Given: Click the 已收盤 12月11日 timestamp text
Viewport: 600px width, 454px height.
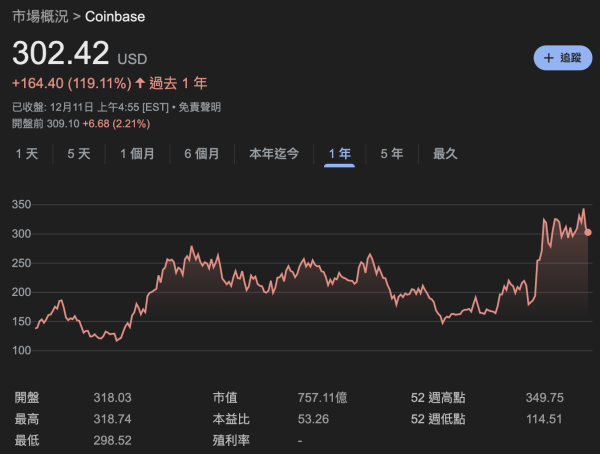Looking at the screenshot, I should [90, 107].
